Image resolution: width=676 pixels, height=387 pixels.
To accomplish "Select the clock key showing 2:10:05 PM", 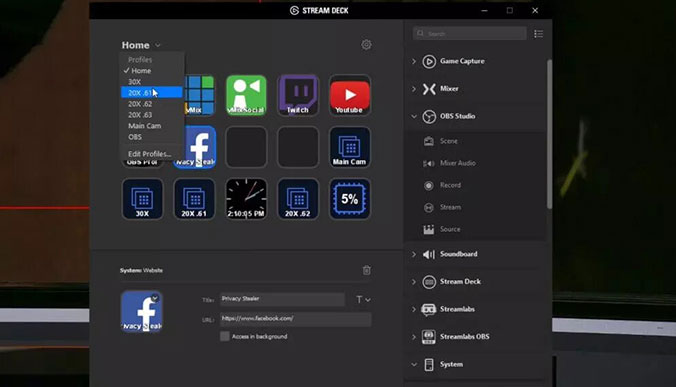I will tap(246, 199).
